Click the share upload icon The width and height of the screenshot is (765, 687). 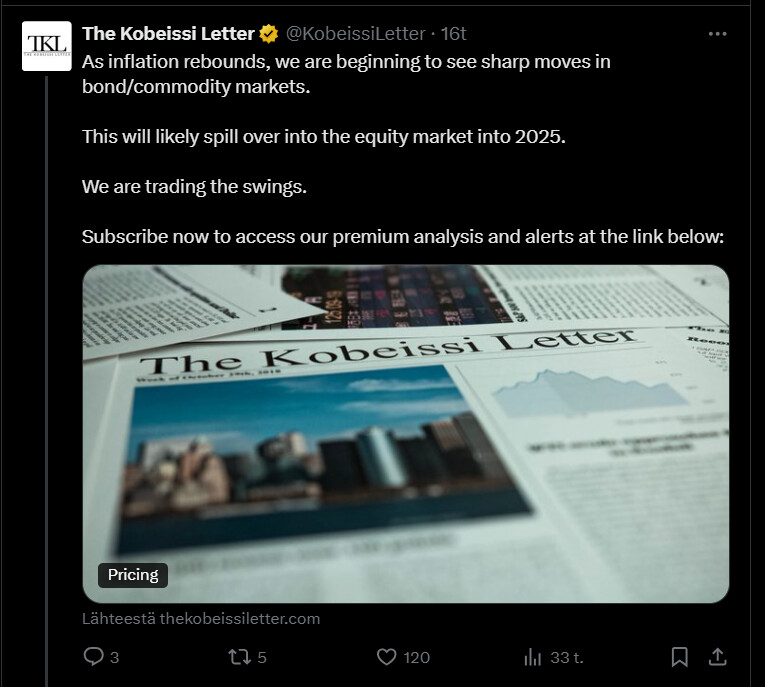[717, 656]
